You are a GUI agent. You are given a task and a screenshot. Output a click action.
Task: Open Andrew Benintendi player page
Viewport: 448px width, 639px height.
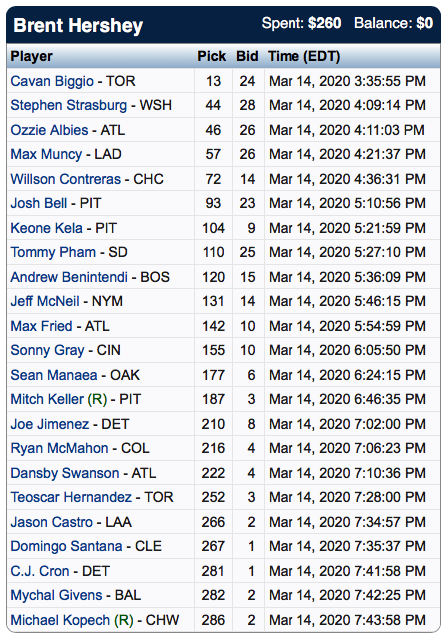[x=69, y=277]
